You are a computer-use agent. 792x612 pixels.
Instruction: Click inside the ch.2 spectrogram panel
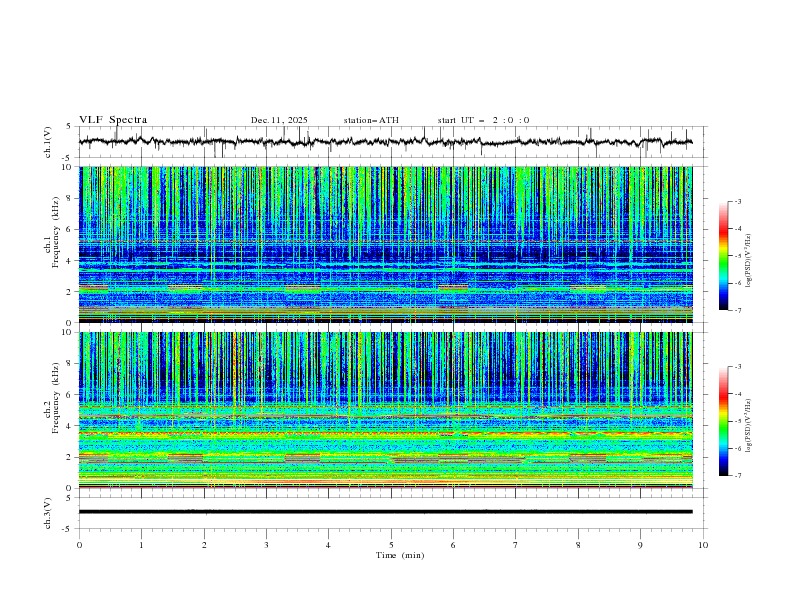click(x=386, y=410)
